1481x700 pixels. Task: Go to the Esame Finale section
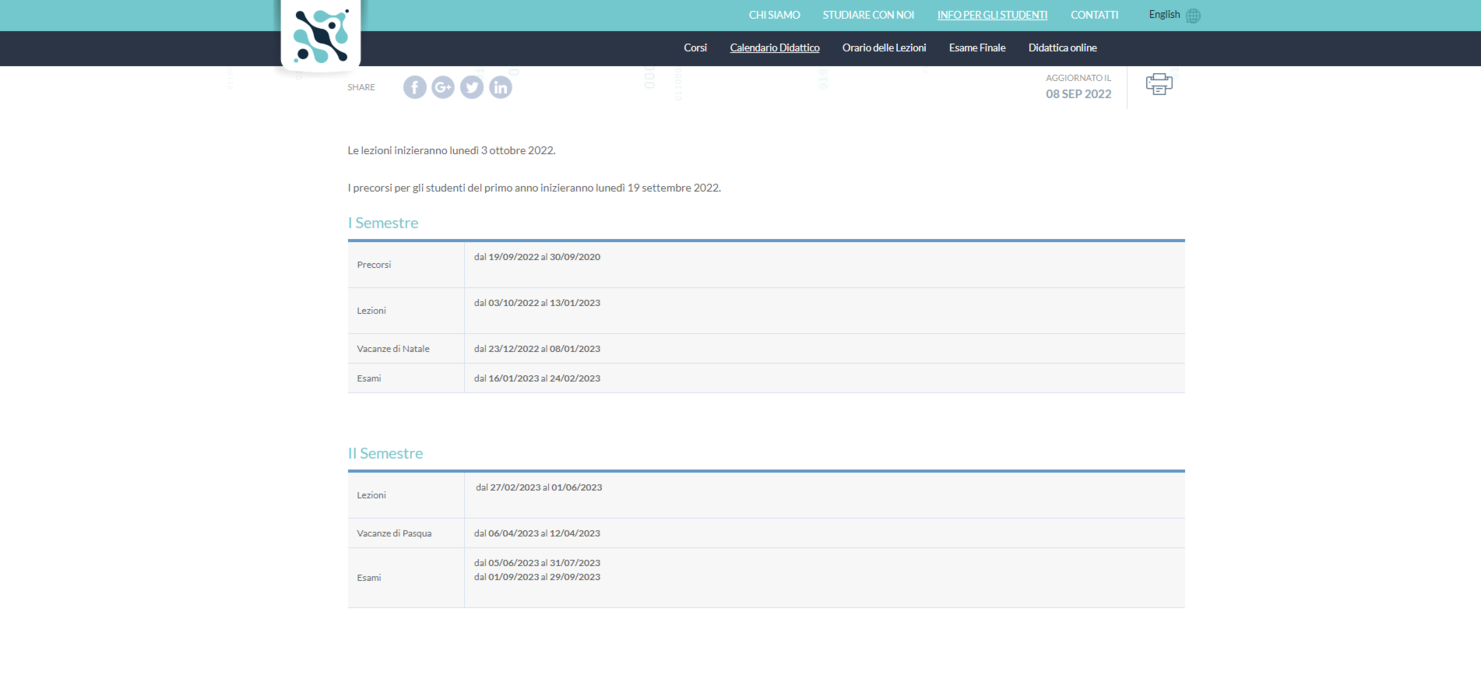[x=977, y=48]
